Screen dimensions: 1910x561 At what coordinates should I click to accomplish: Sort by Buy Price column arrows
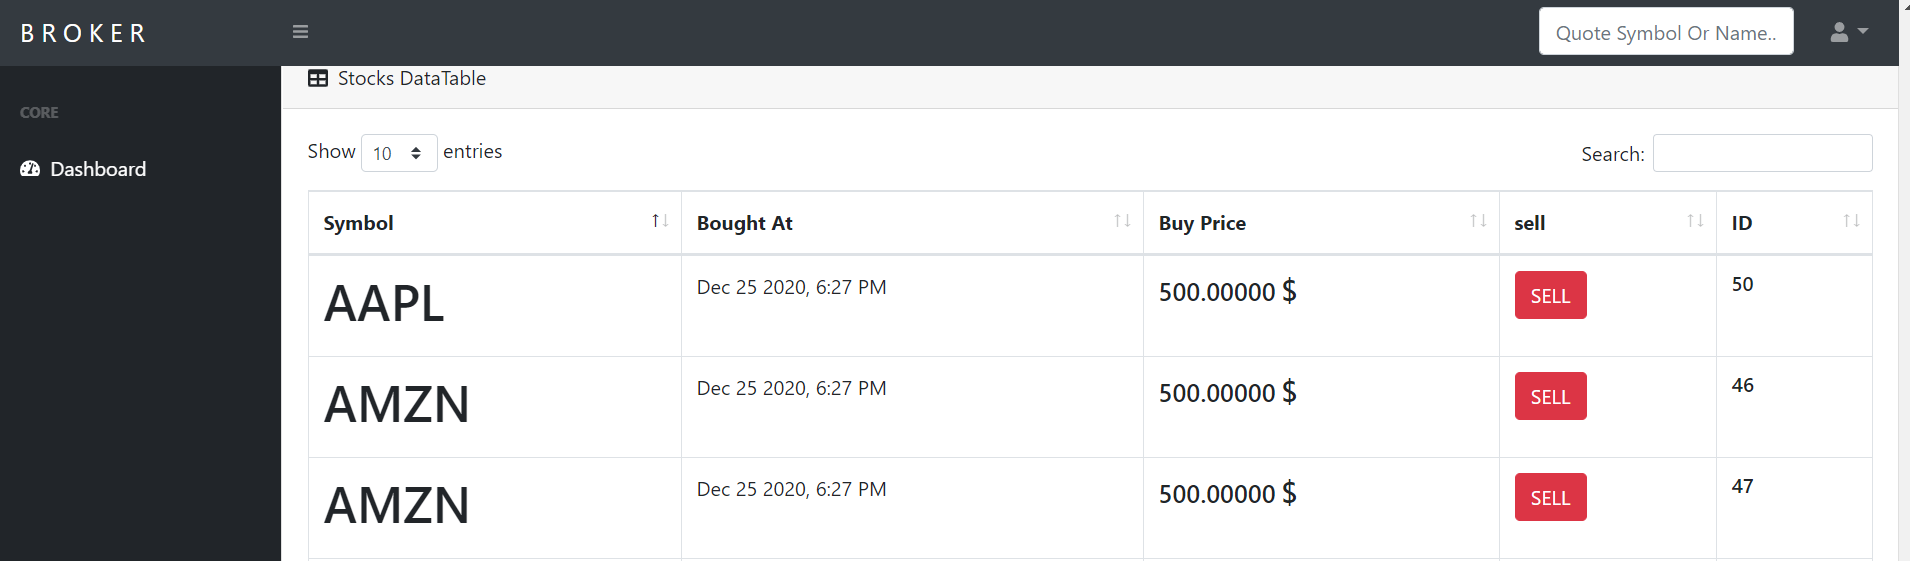pos(1478,221)
